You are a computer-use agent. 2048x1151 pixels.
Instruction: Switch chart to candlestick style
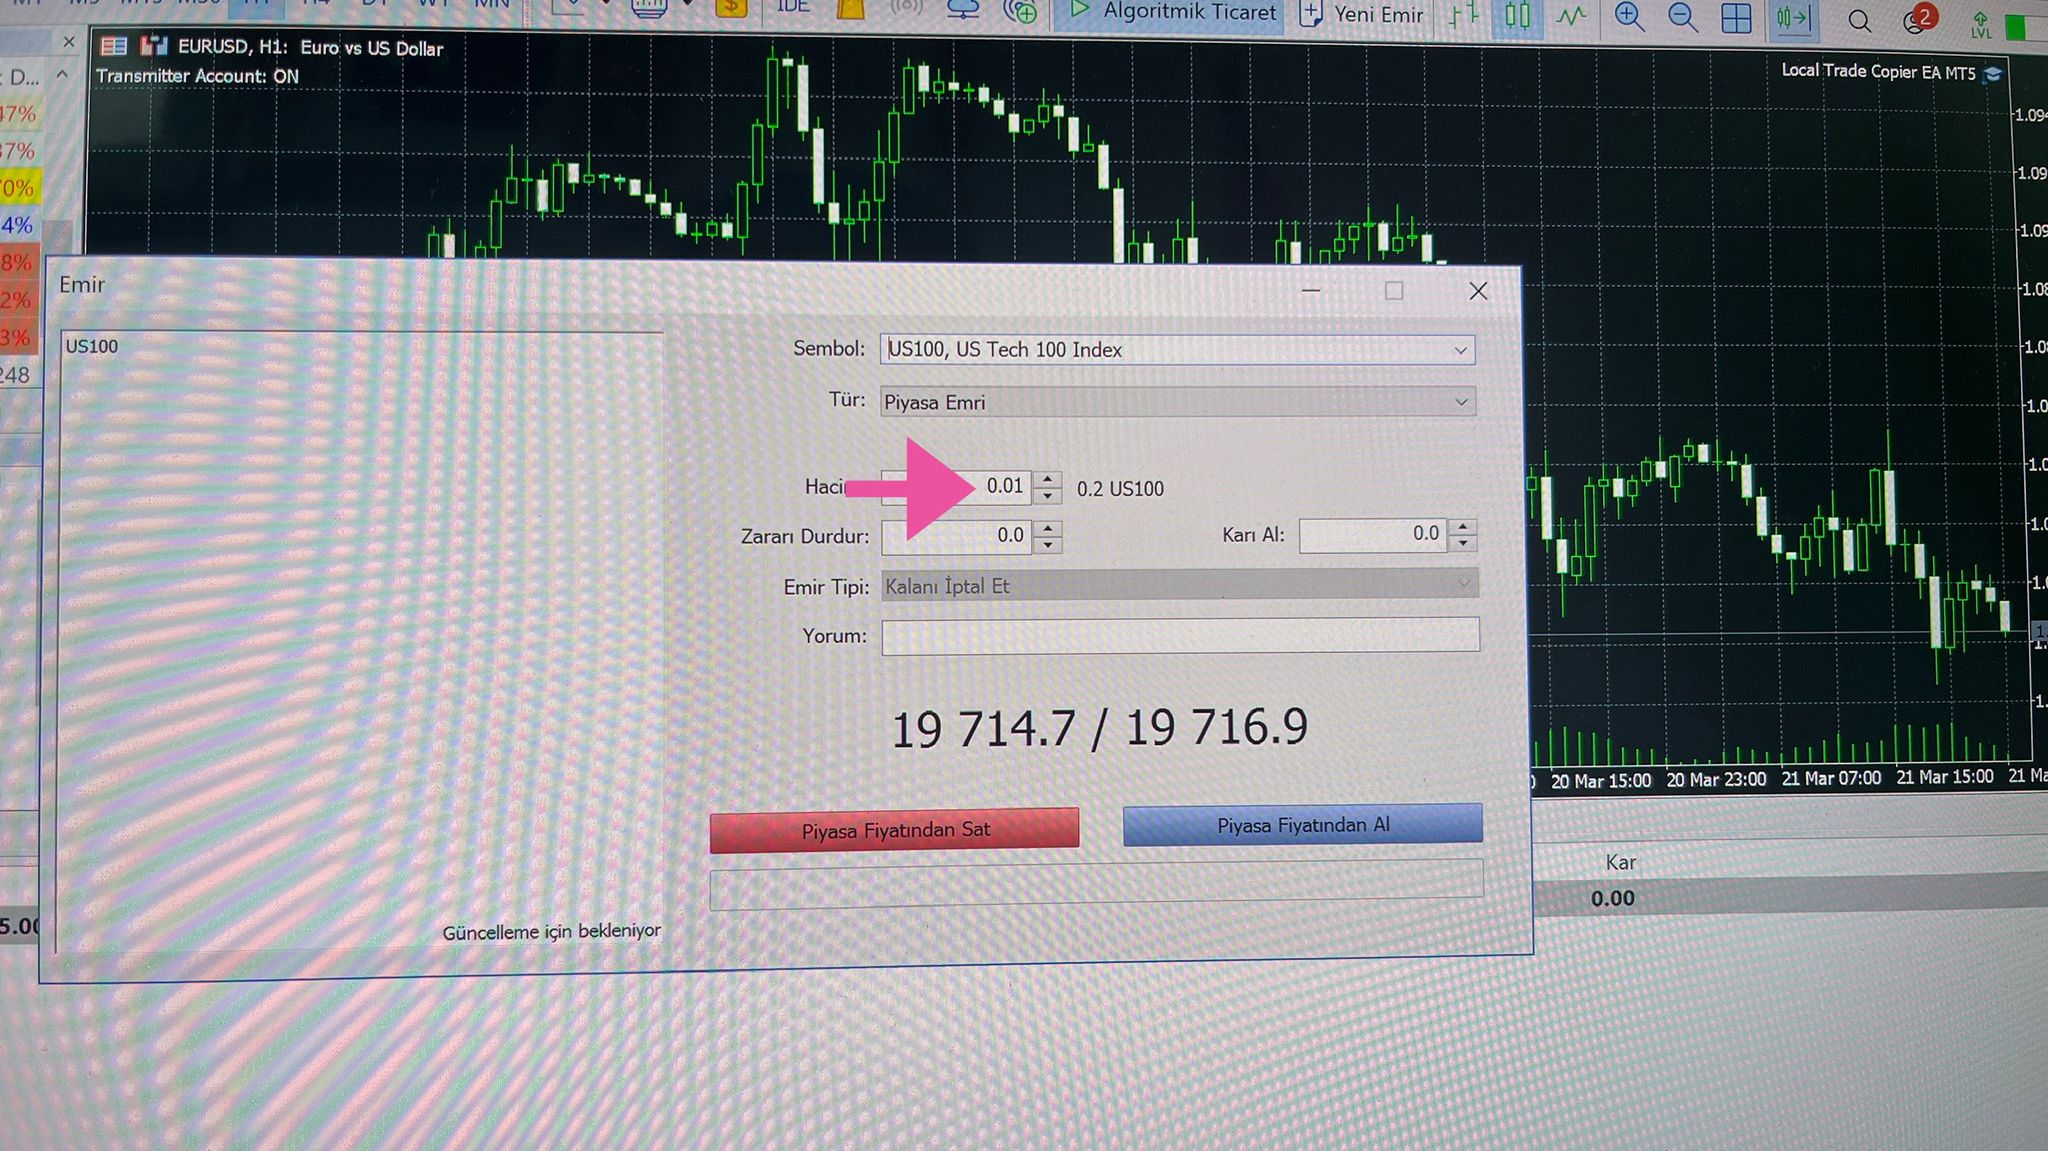pos(1517,16)
